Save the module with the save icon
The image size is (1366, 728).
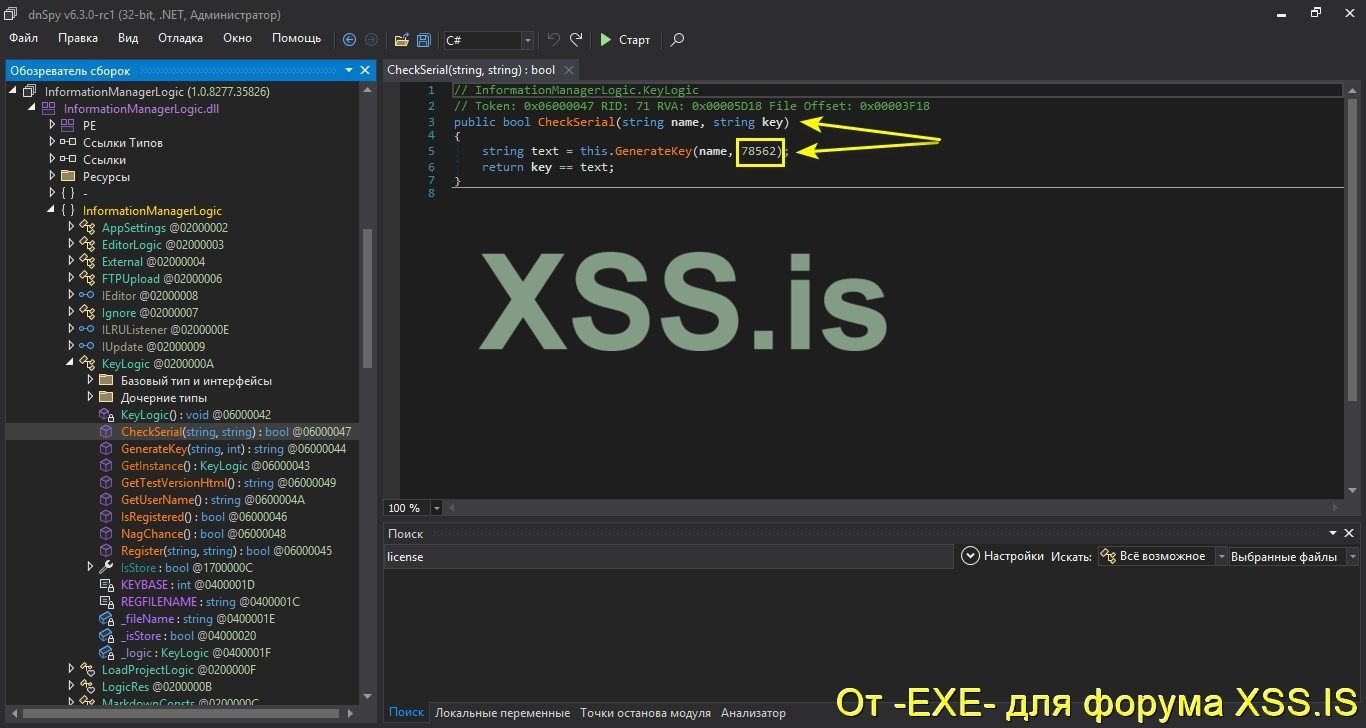(423, 40)
